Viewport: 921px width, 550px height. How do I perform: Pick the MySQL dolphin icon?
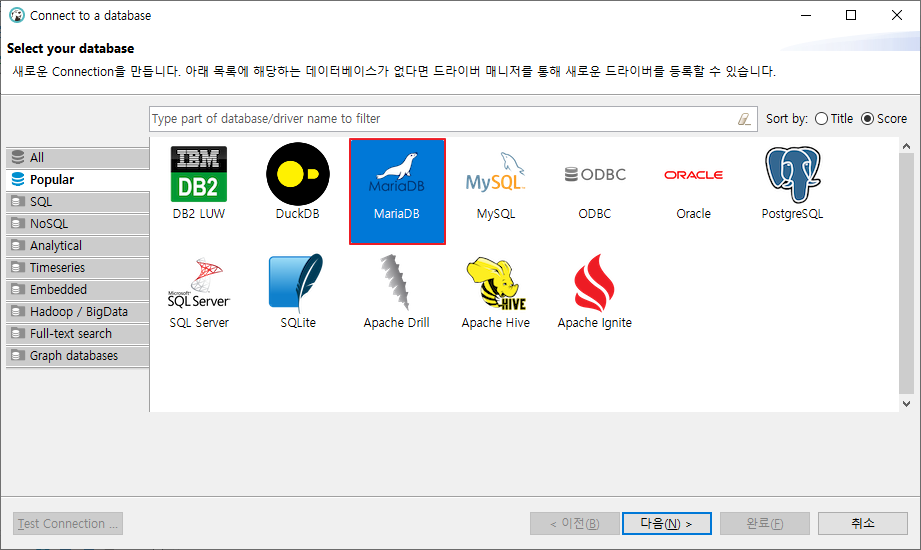(496, 173)
